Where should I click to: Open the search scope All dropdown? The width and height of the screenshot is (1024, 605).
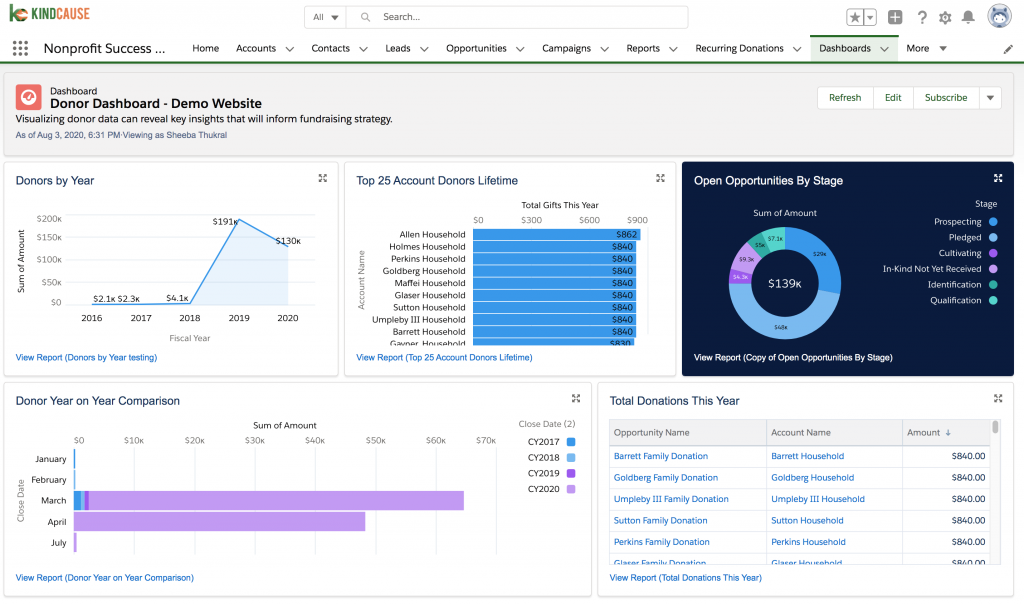pos(325,17)
